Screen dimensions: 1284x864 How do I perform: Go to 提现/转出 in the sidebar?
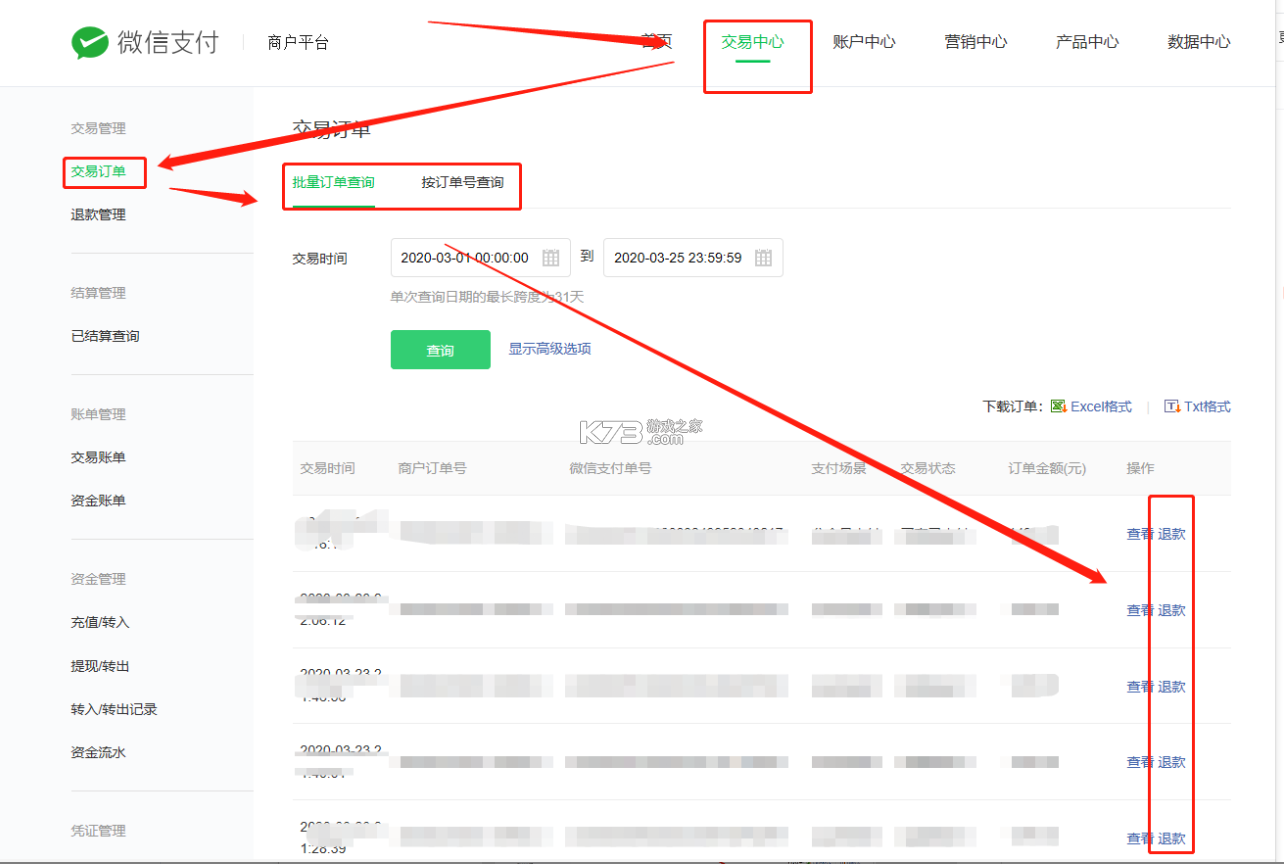pos(100,666)
